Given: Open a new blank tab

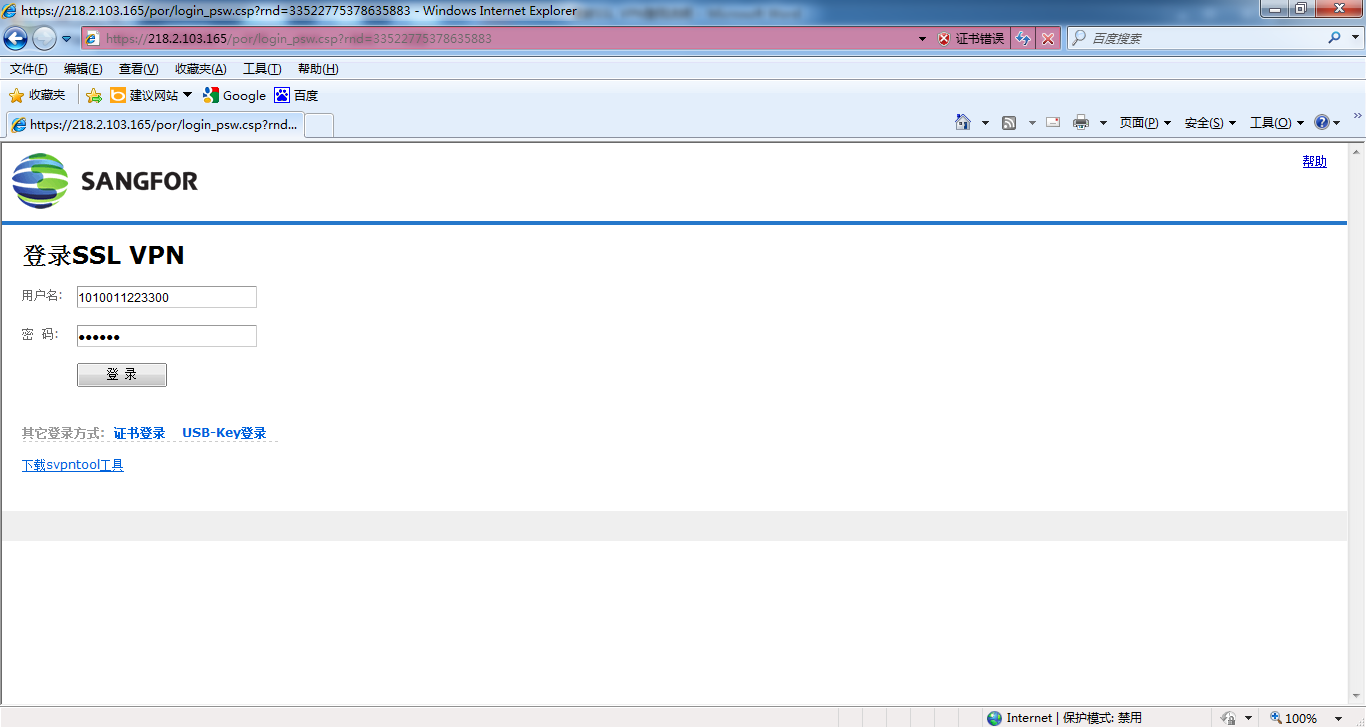Looking at the screenshot, I should point(319,125).
